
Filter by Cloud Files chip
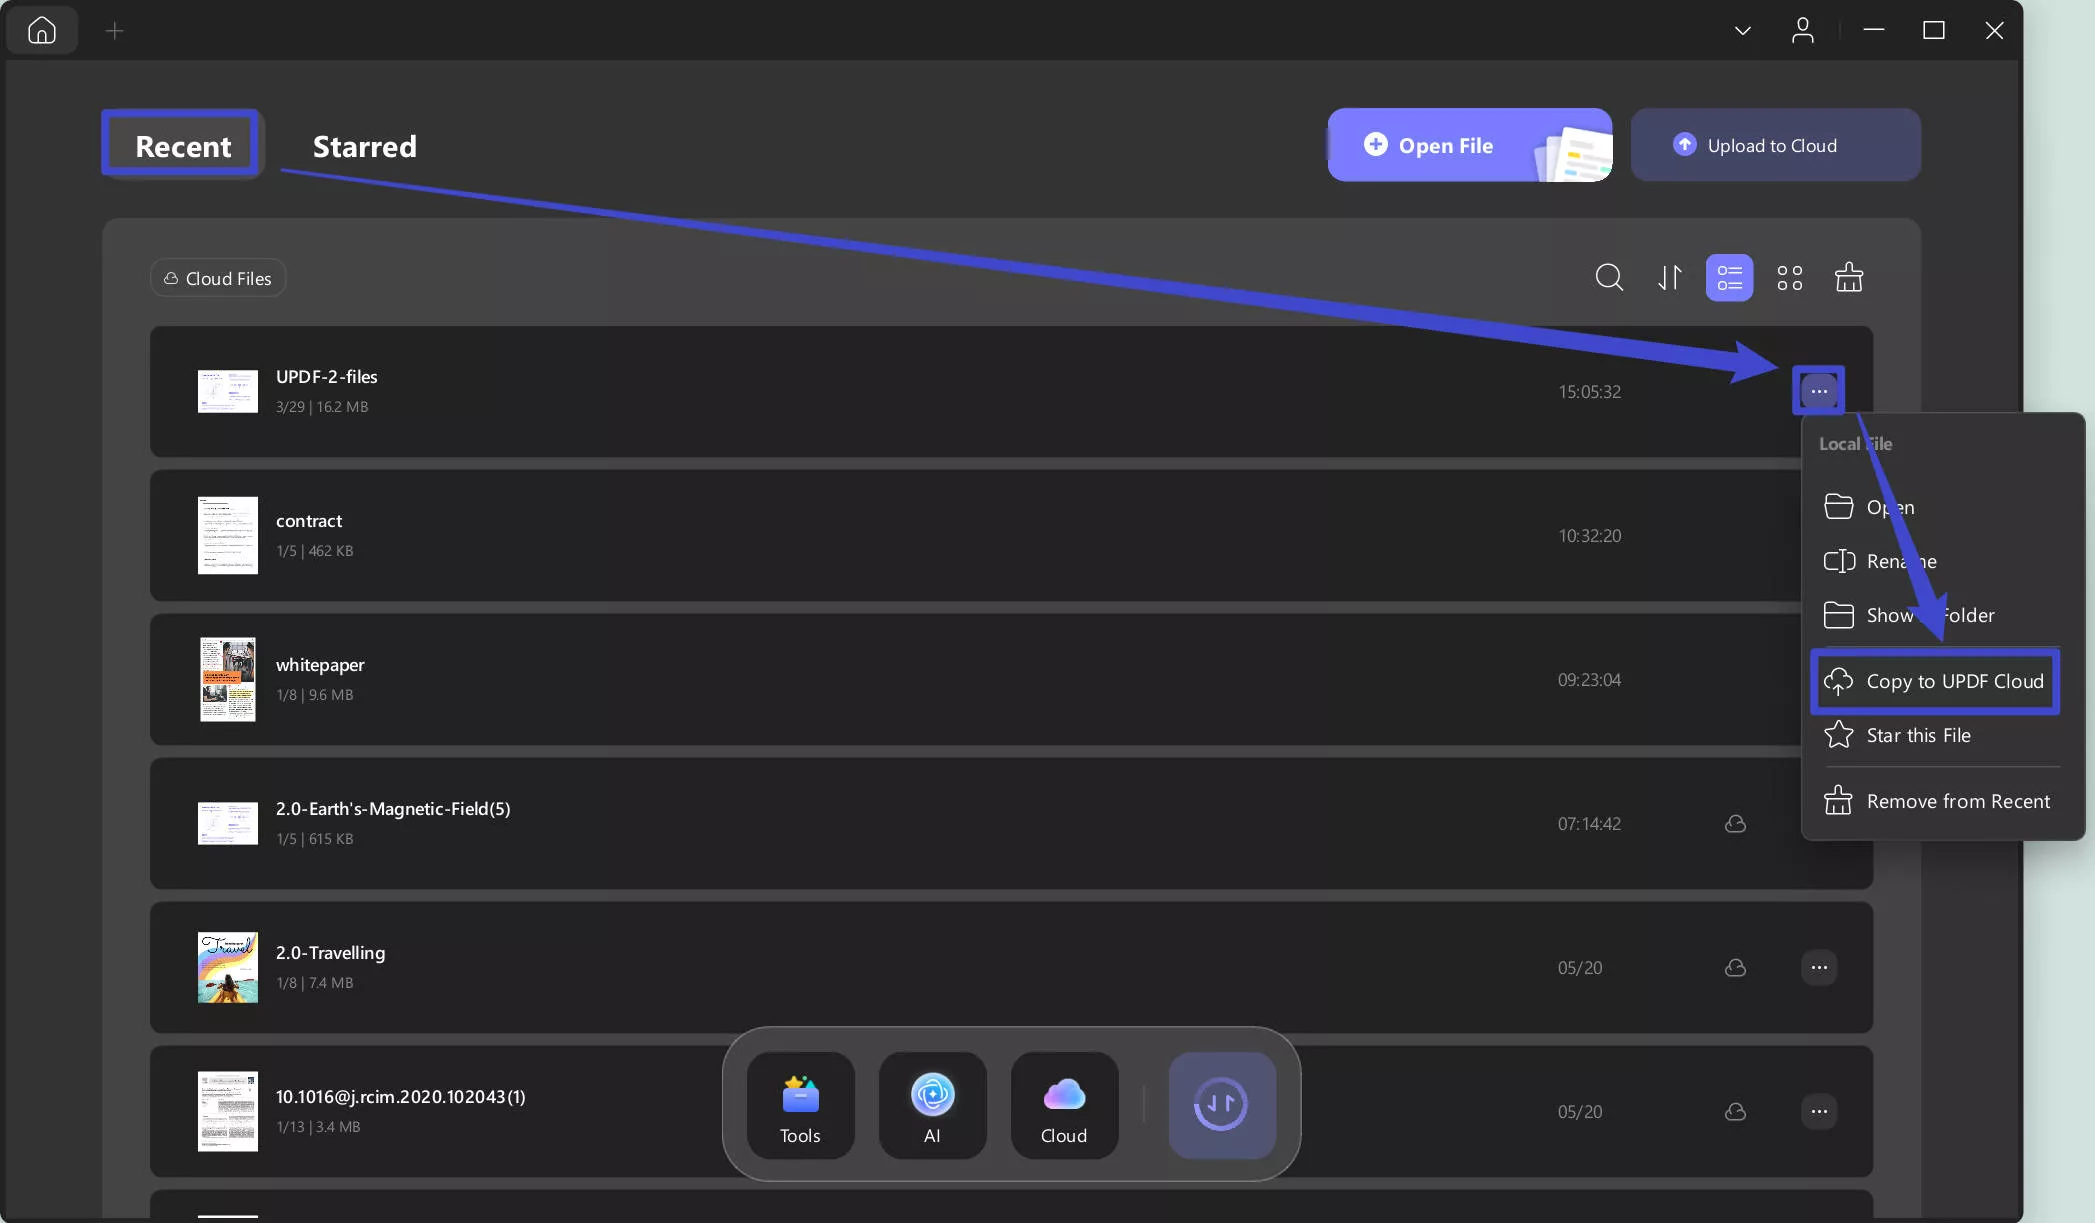[218, 278]
